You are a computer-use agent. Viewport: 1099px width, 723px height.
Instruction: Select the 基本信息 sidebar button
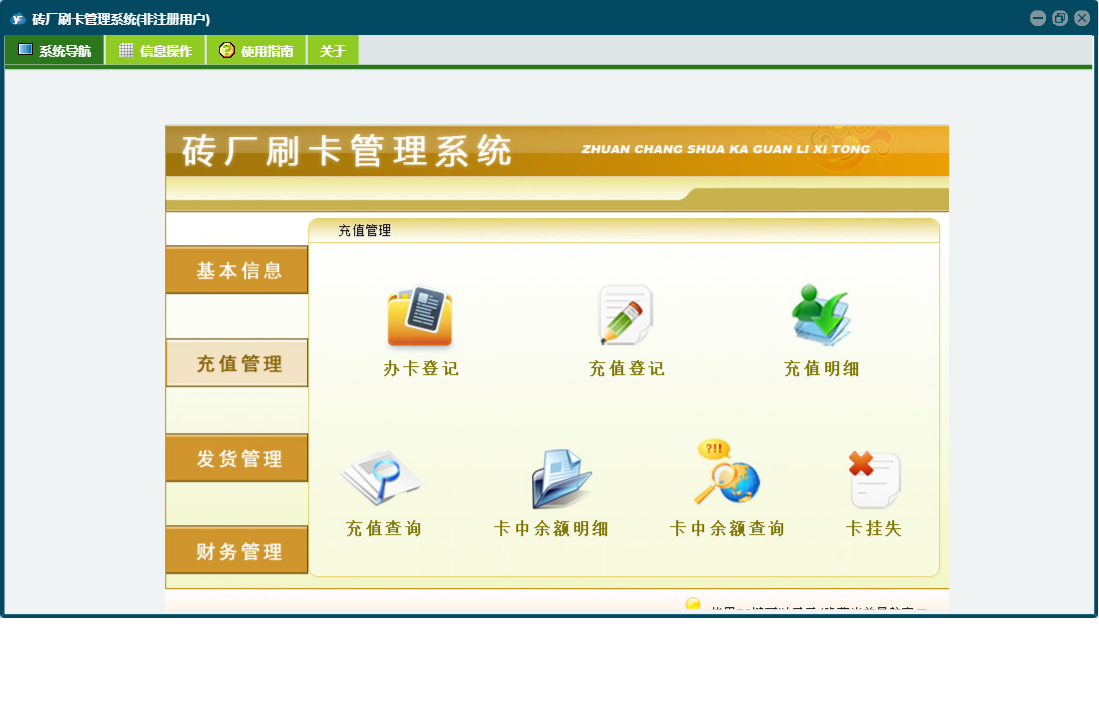pos(237,270)
